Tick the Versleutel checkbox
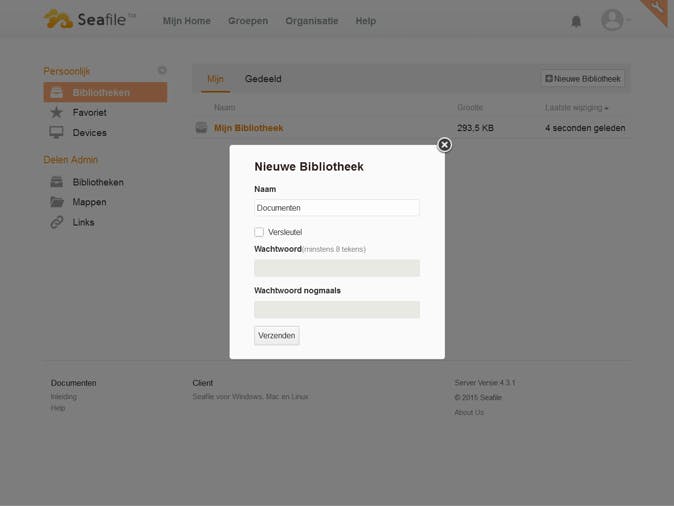This screenshot has width=674, height=506. click(259, 232)
